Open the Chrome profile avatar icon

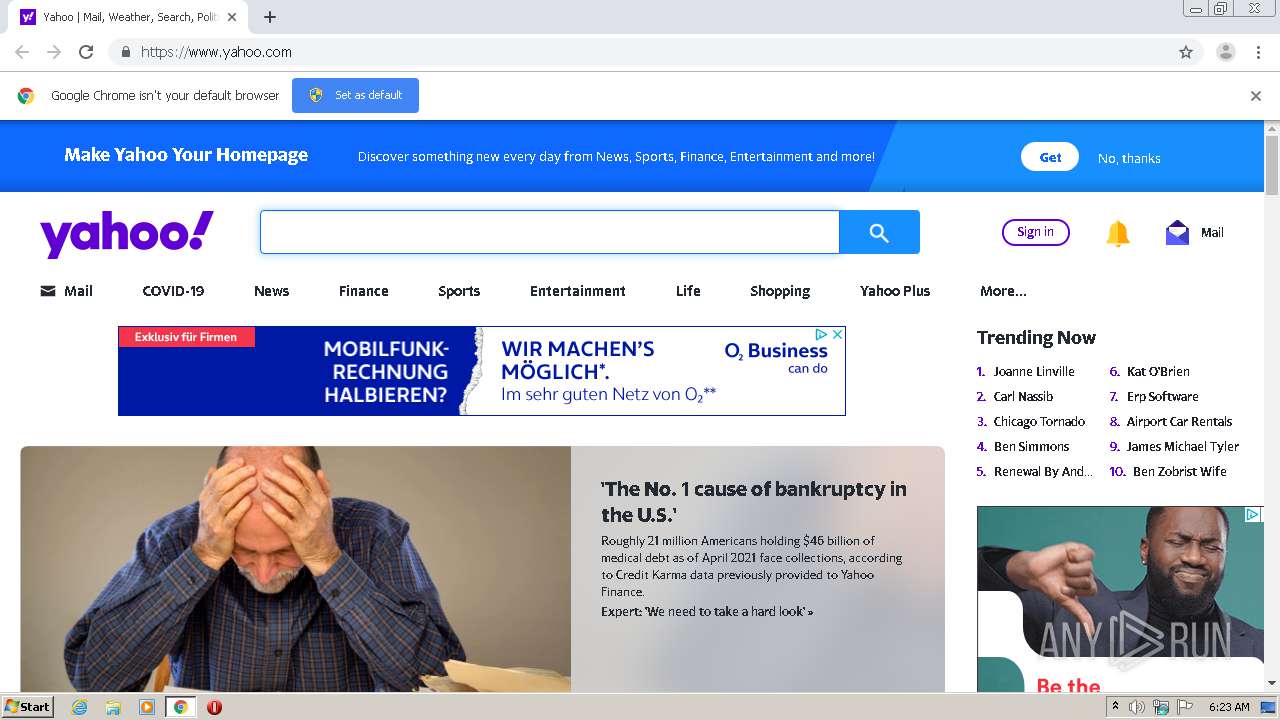[1225, 52]
